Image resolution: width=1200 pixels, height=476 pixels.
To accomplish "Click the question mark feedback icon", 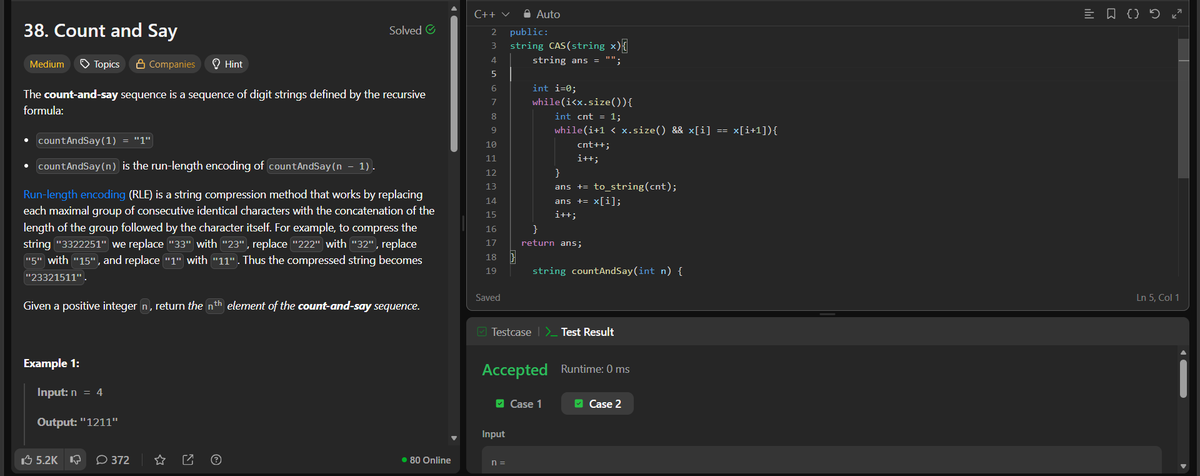I will pos(214,460).
